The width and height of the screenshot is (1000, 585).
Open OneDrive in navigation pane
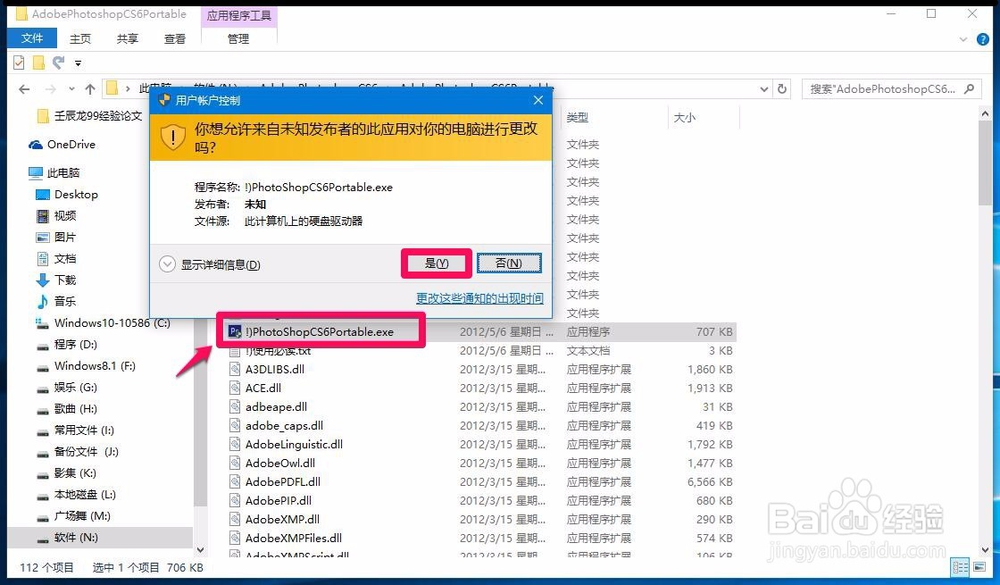tap(62, 144)
